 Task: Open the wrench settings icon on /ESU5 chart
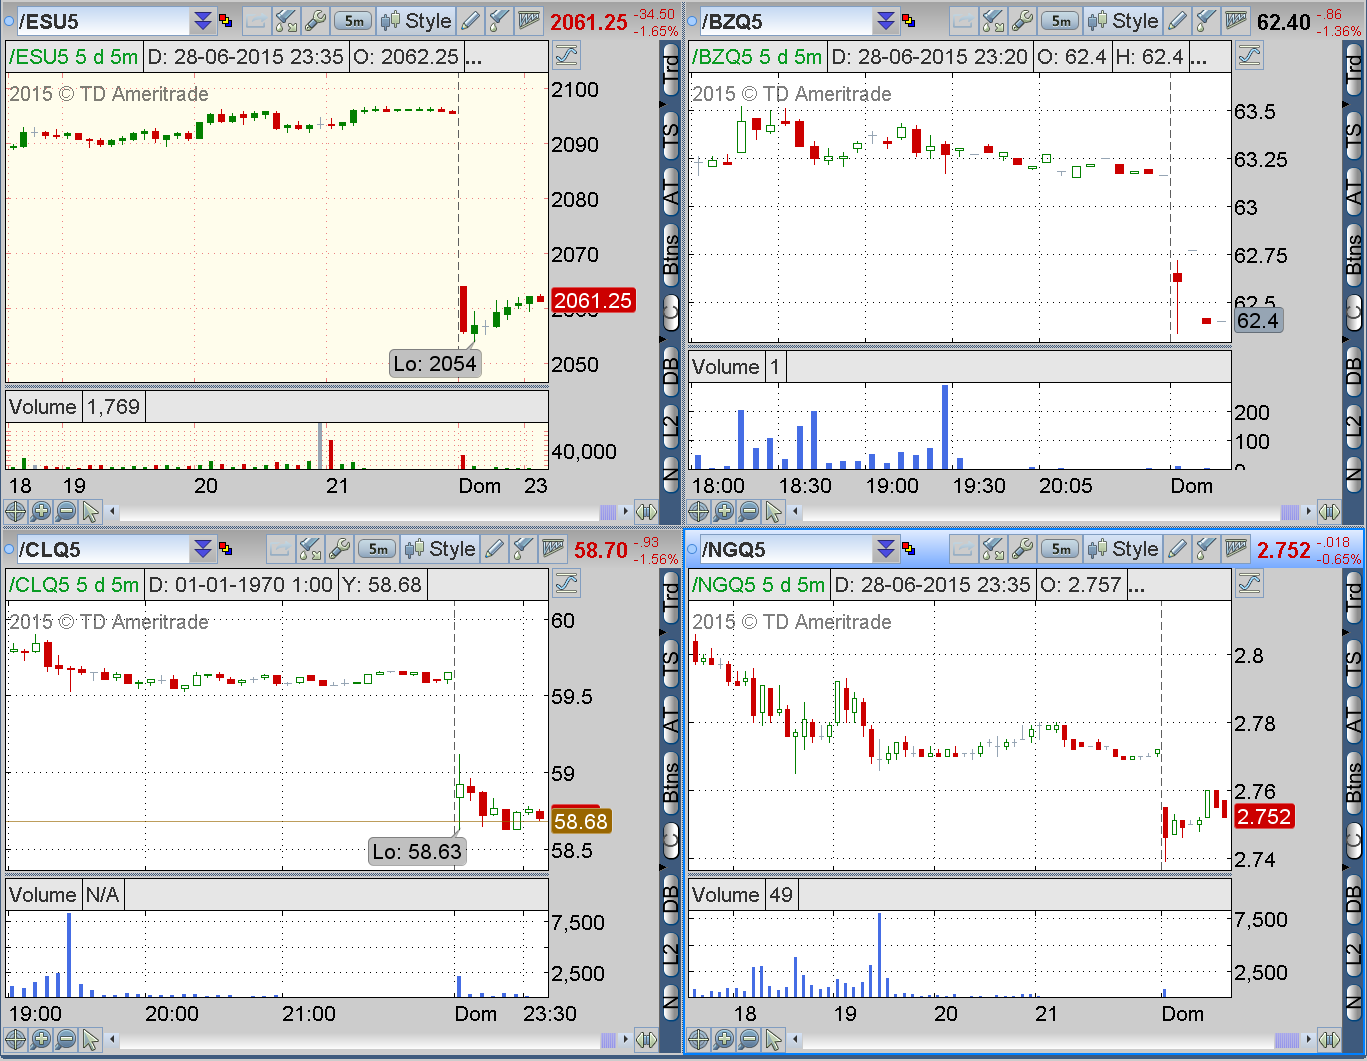pos(315,20)
